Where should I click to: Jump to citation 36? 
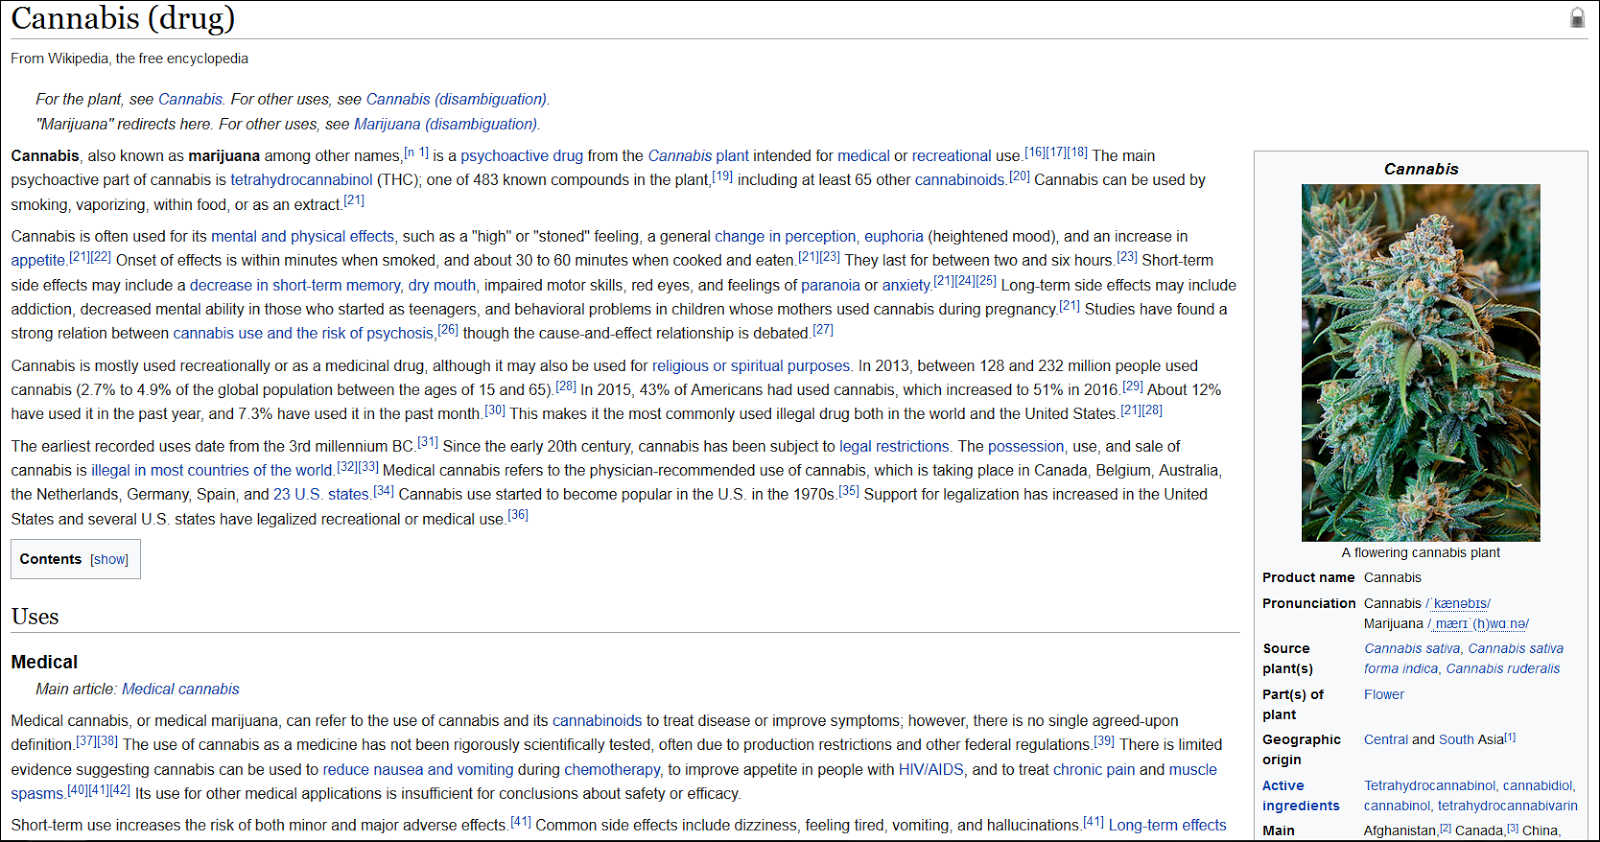[x=517, y=515]
